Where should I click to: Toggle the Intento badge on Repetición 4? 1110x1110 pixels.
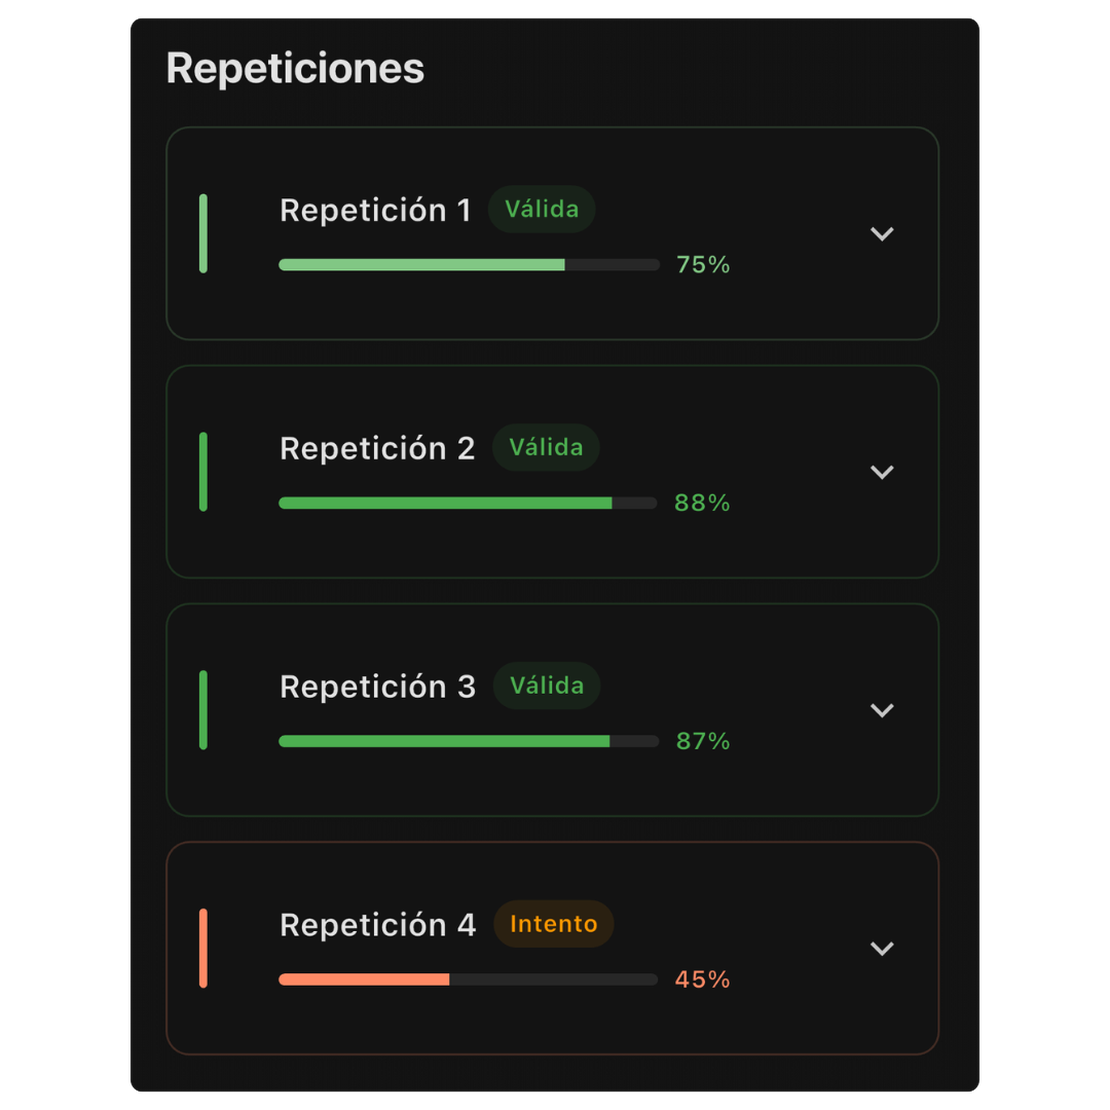553,924
